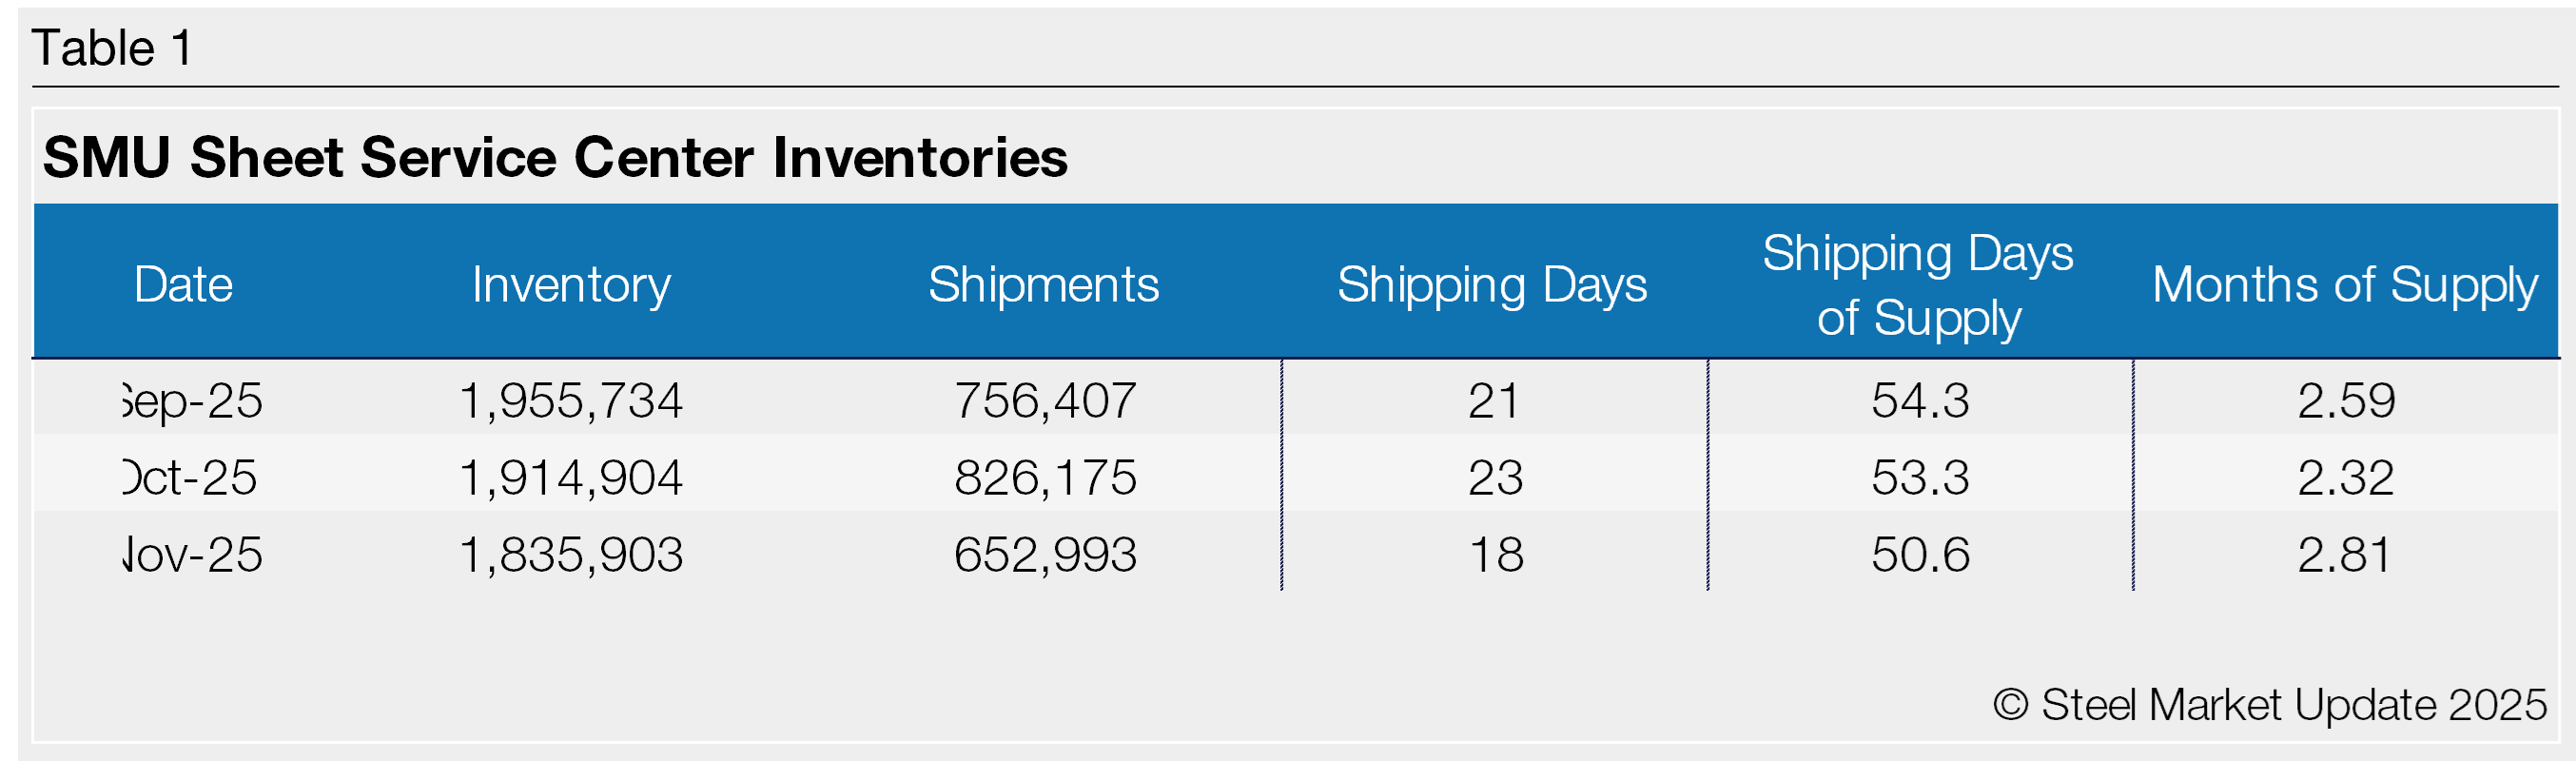This screenshot has width=2576, height=761.
Task: Click the Date column header
Action: click(184, 285)
